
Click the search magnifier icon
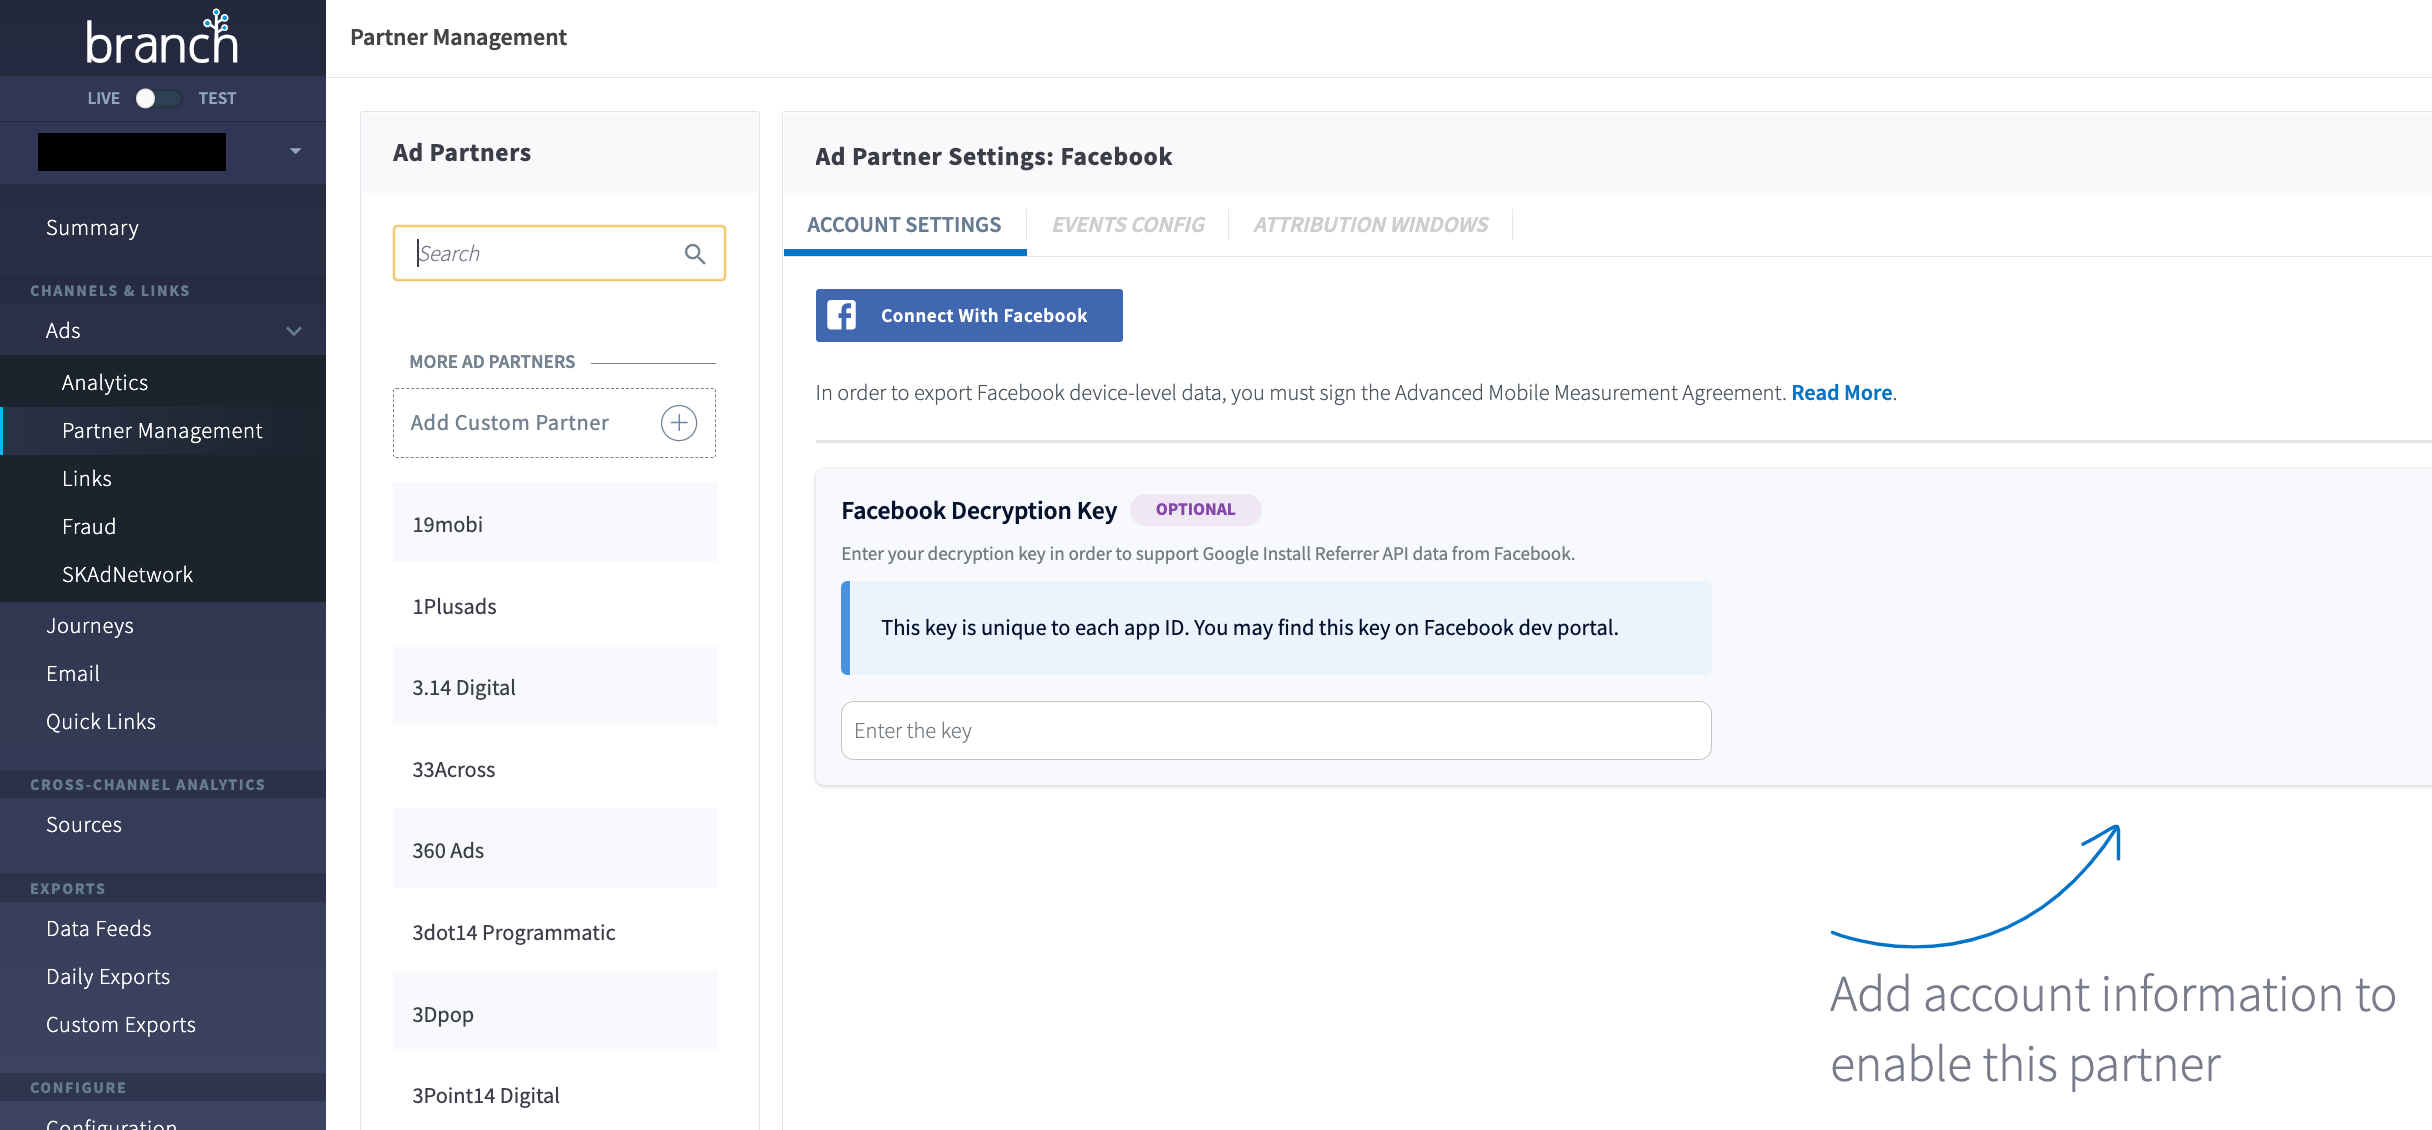(x=695, y=254)
